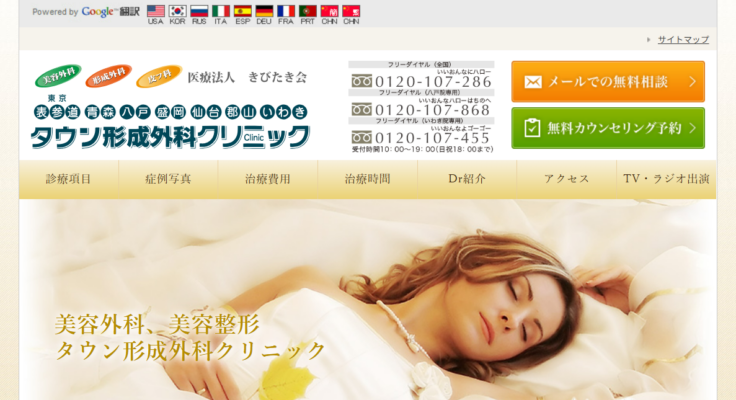Click the USA flag translation icon
Screen dimensions: 736x400
(x=156, y=12)
